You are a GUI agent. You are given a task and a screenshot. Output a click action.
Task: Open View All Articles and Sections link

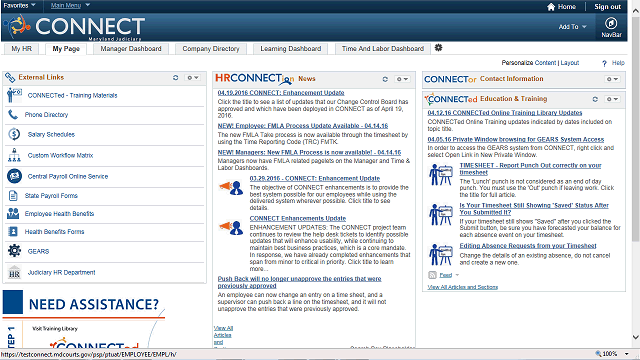pos(462,287)
